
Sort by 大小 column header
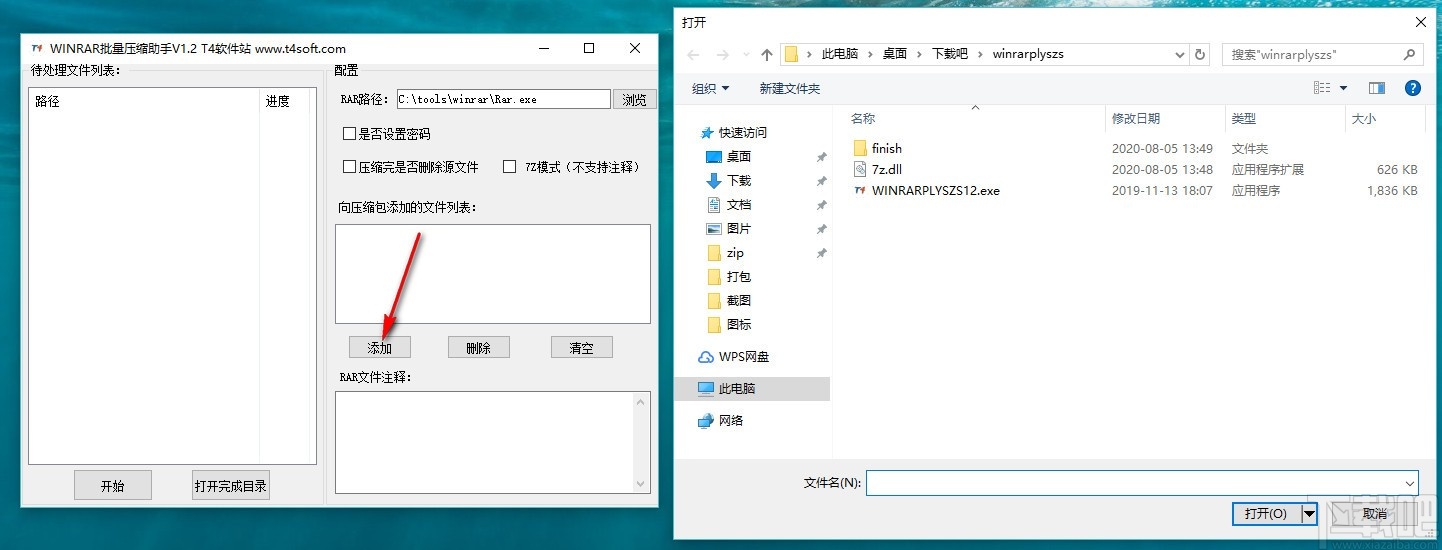[x=1383, y=119]
